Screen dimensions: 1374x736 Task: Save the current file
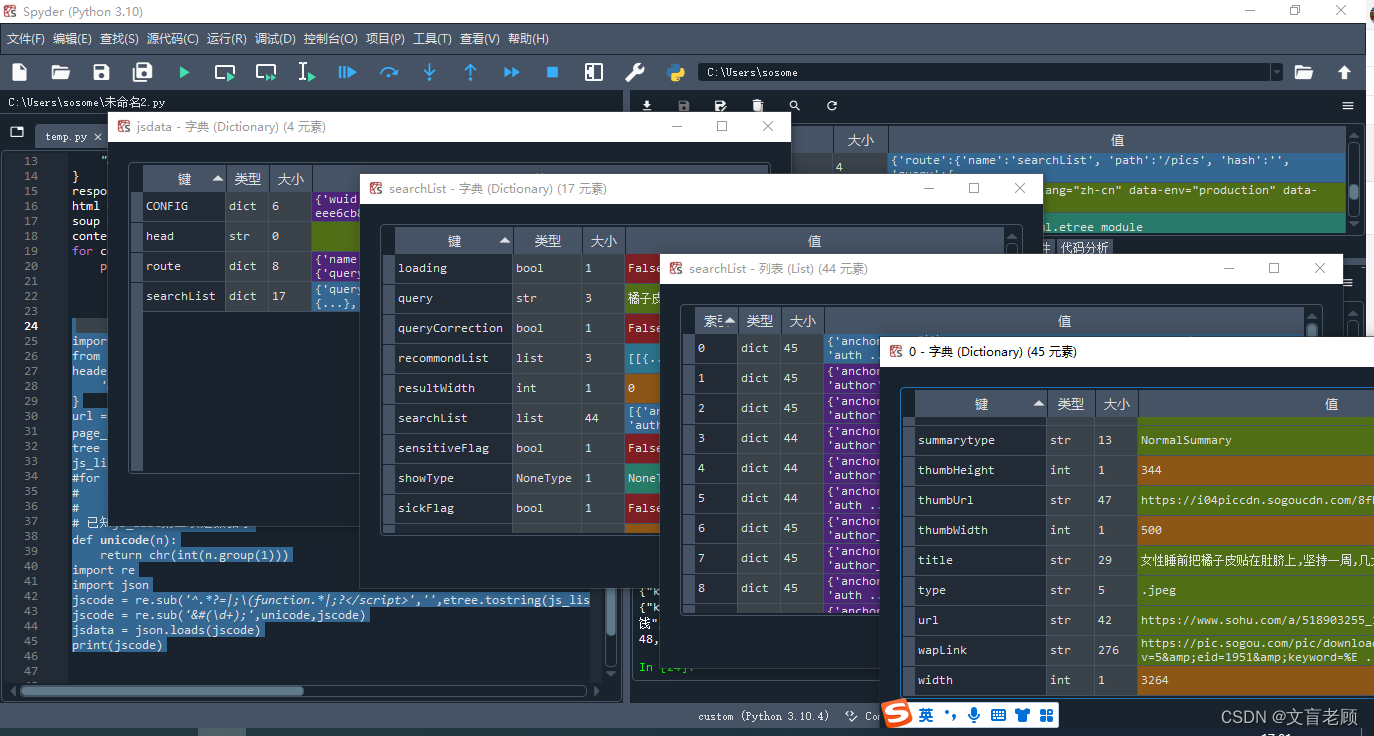point(101,72)
